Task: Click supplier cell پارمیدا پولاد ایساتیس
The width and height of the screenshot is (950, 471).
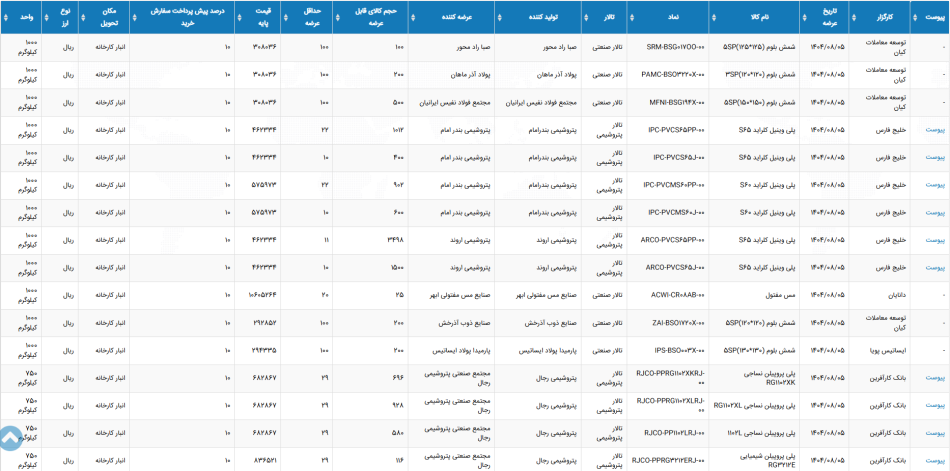Action: 460,350
